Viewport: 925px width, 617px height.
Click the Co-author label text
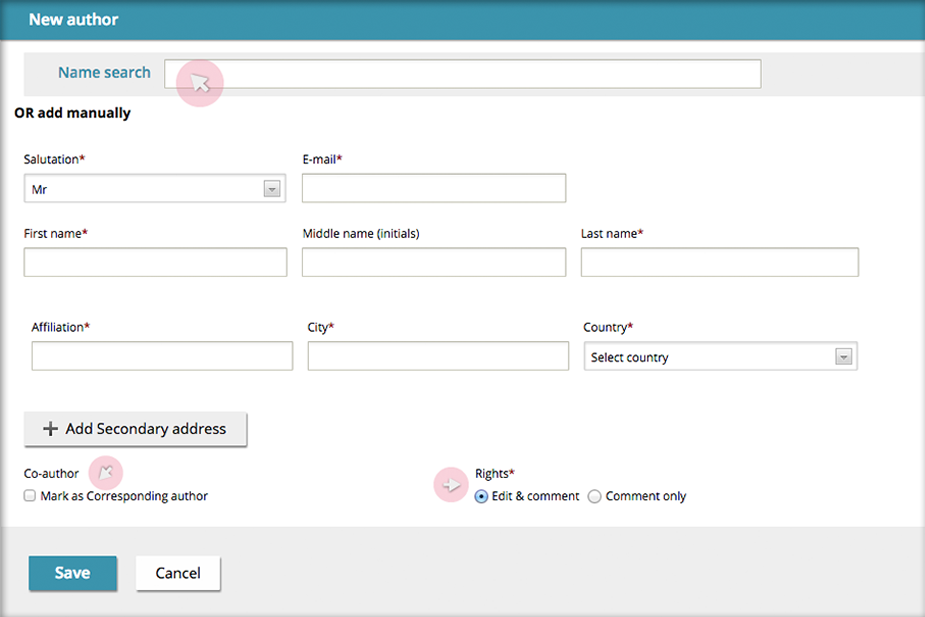pyautogui.click(x=51, y=474)
